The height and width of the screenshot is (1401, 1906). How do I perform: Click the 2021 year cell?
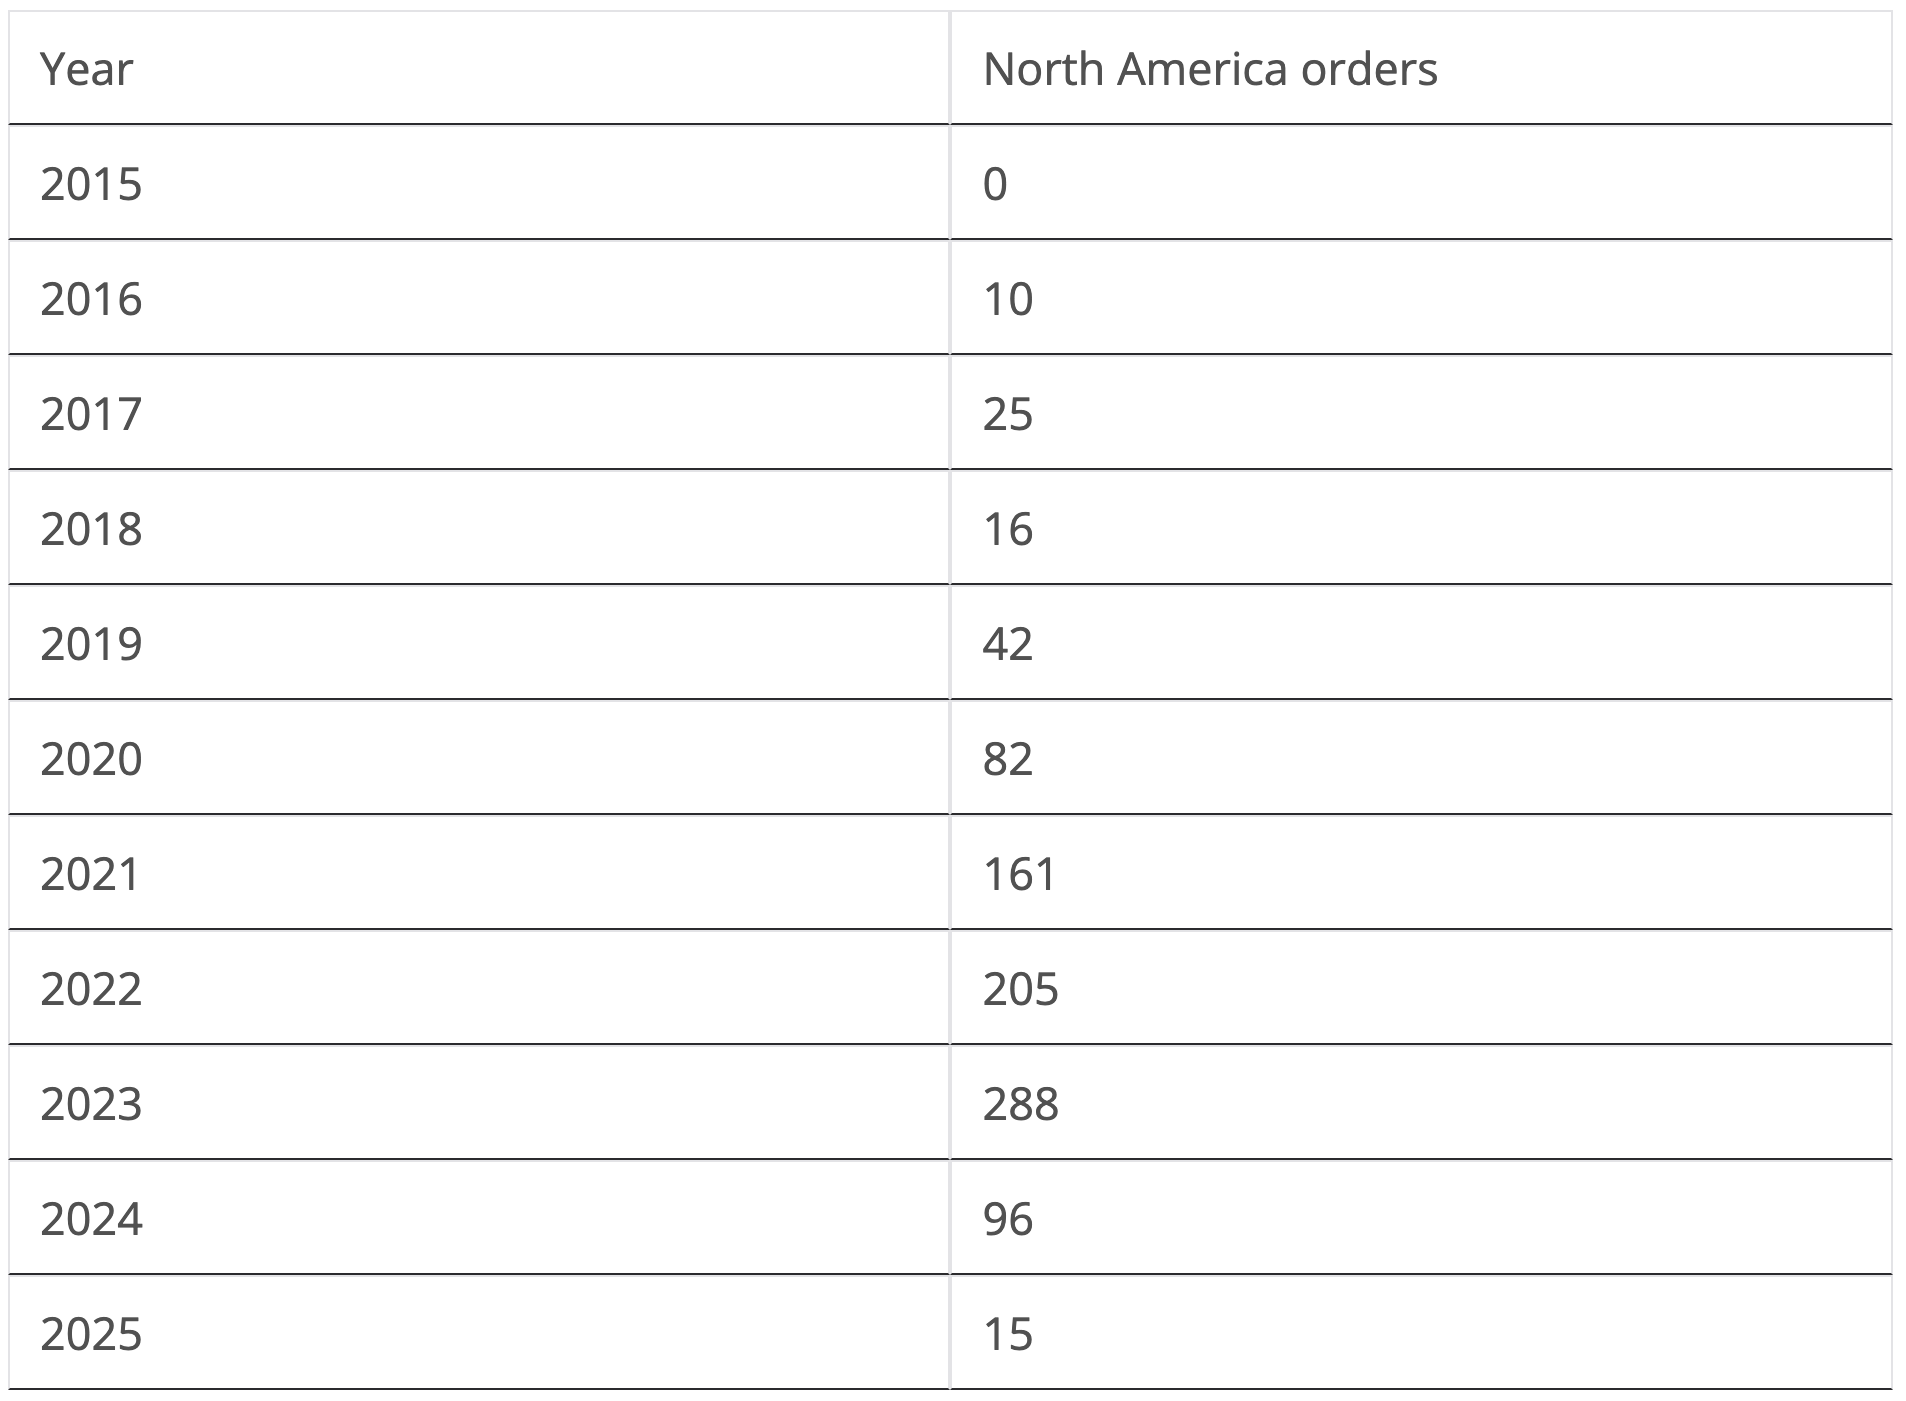pos(91,874)
